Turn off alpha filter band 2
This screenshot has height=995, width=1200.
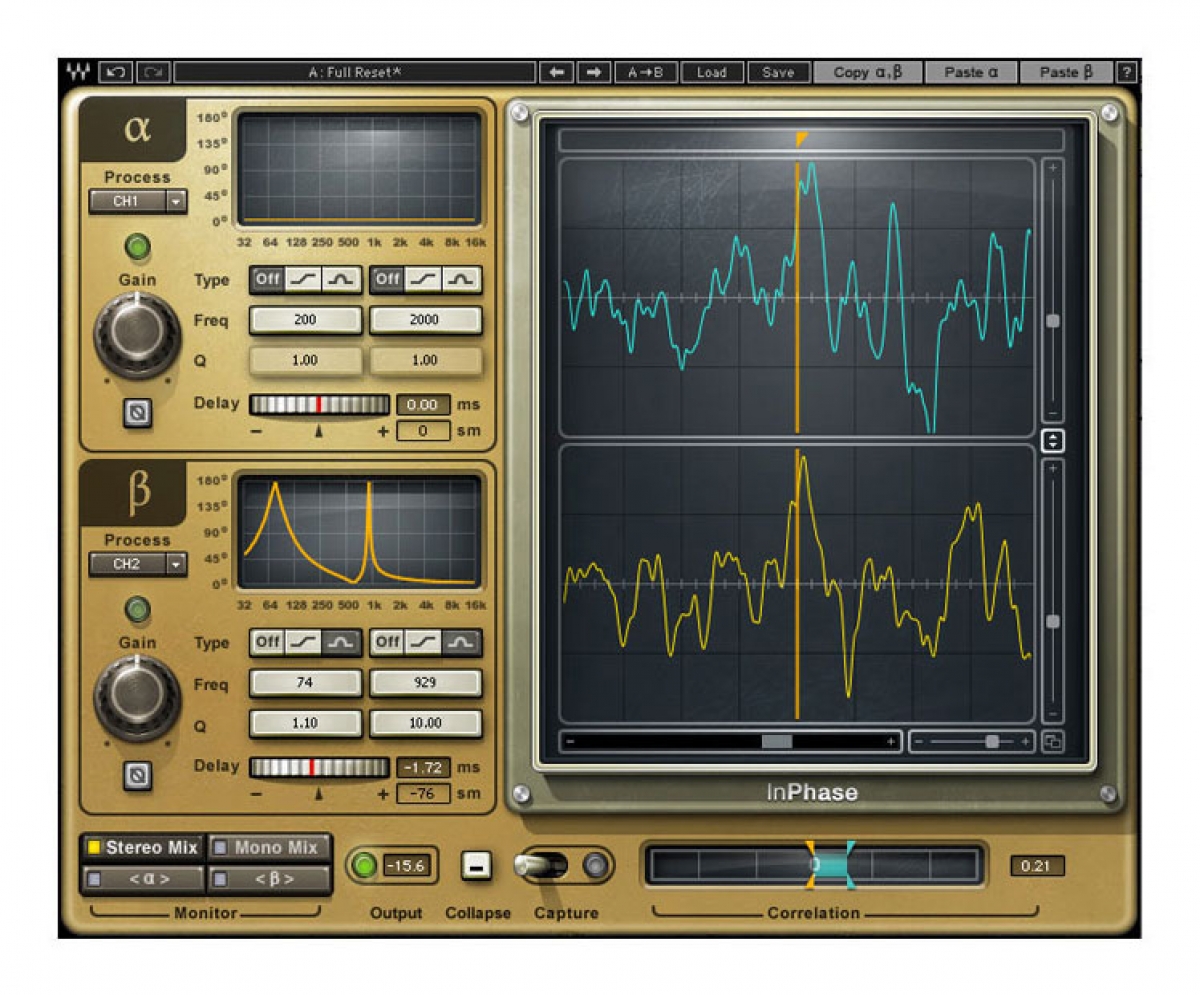387,280
